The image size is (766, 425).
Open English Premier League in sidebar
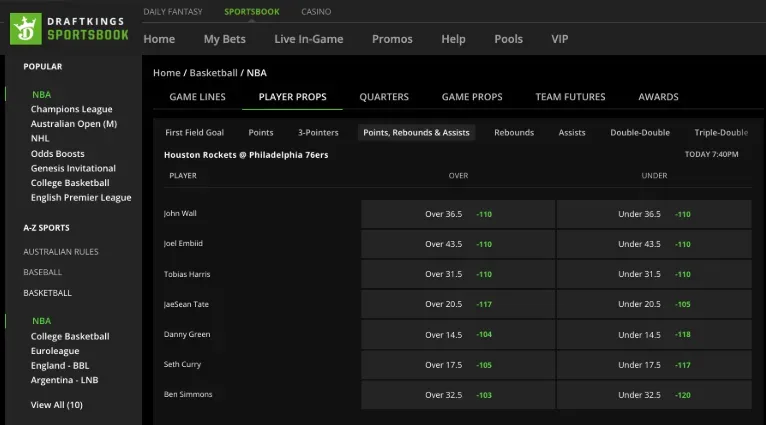point(81,197)
